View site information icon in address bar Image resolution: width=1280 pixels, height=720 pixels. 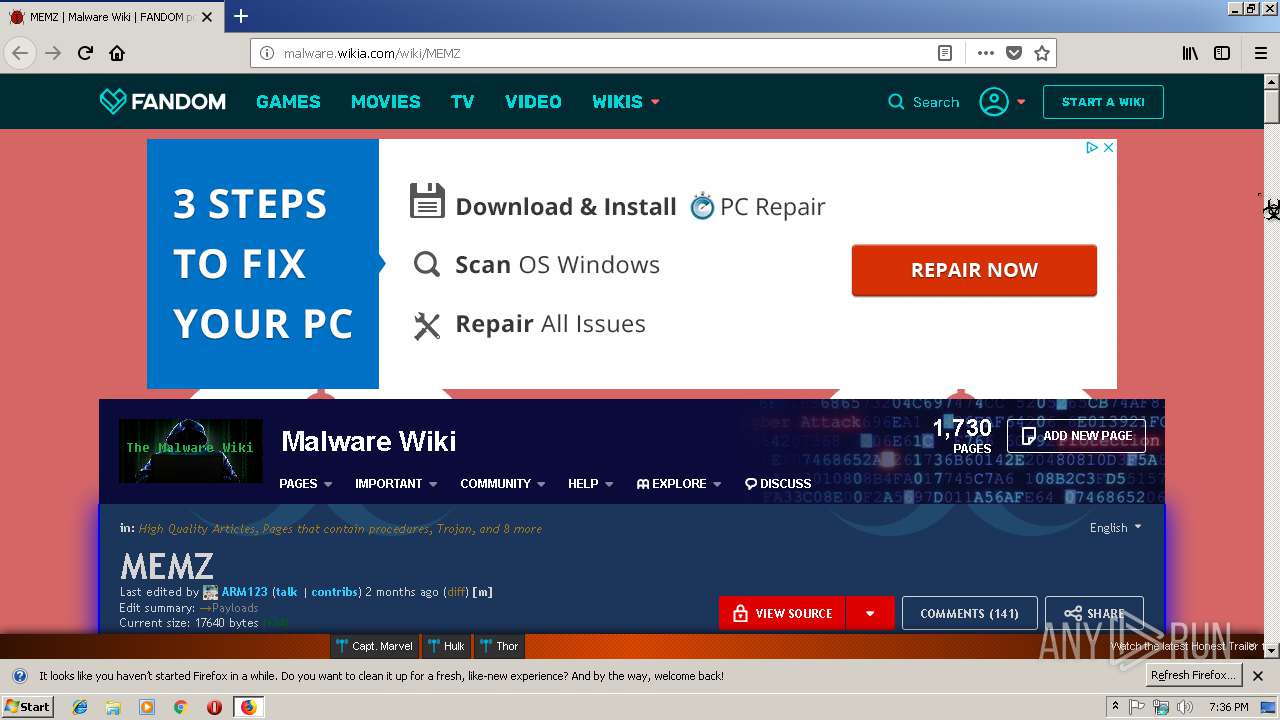(x=266, y=53)
